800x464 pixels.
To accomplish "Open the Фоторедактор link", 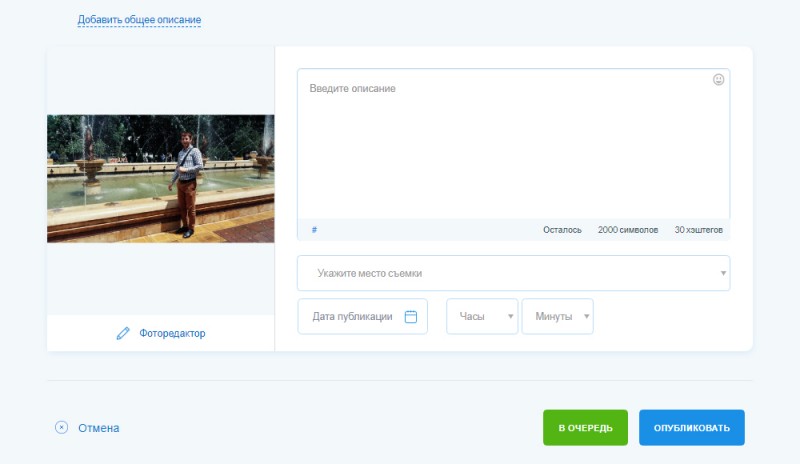I will point(172,333).
